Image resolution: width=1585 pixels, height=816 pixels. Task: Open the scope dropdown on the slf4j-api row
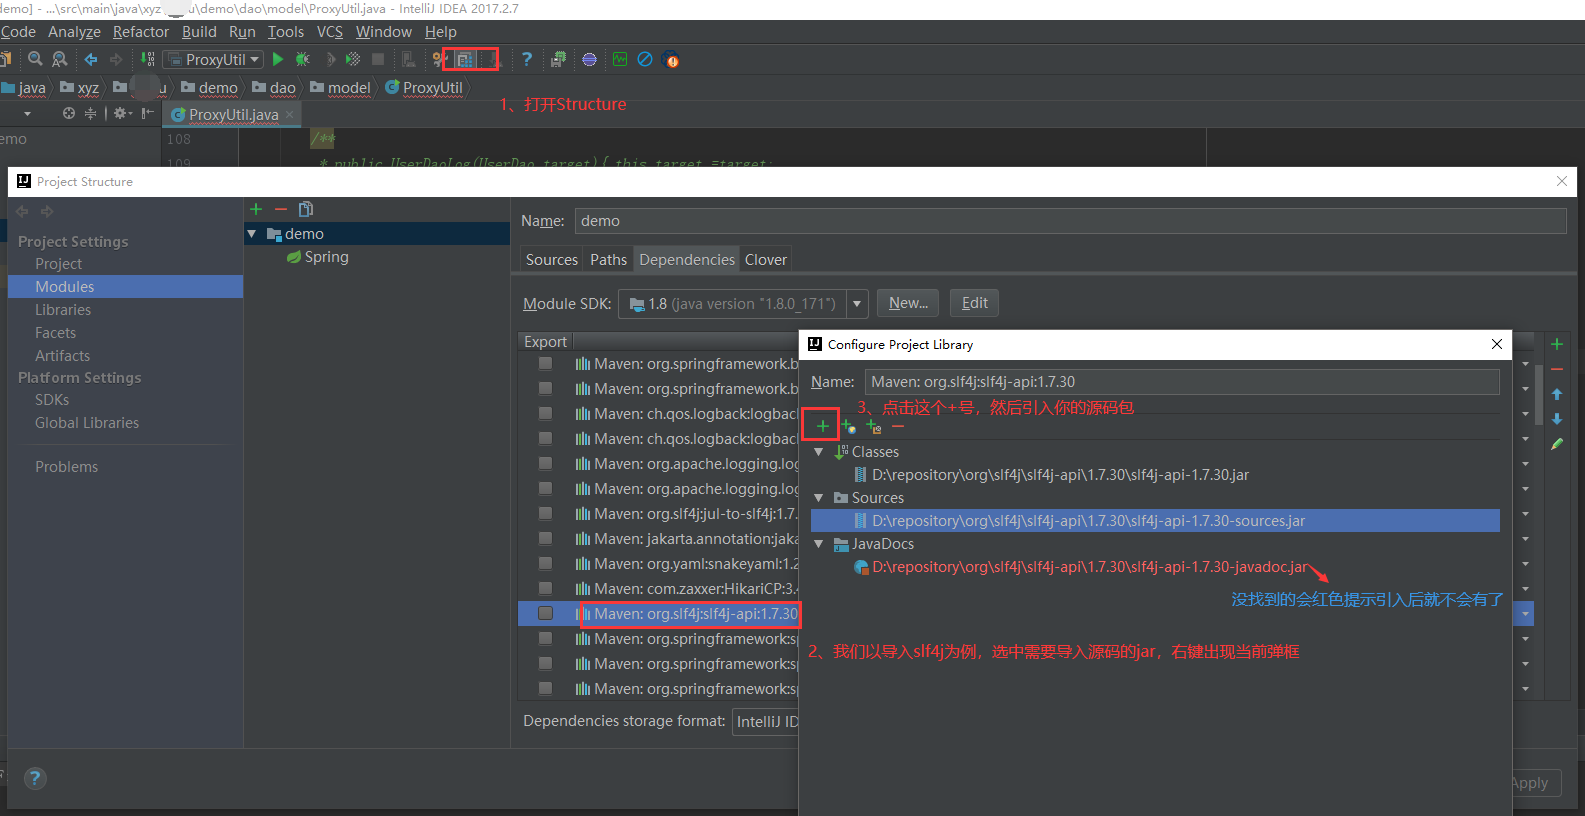1525,613
